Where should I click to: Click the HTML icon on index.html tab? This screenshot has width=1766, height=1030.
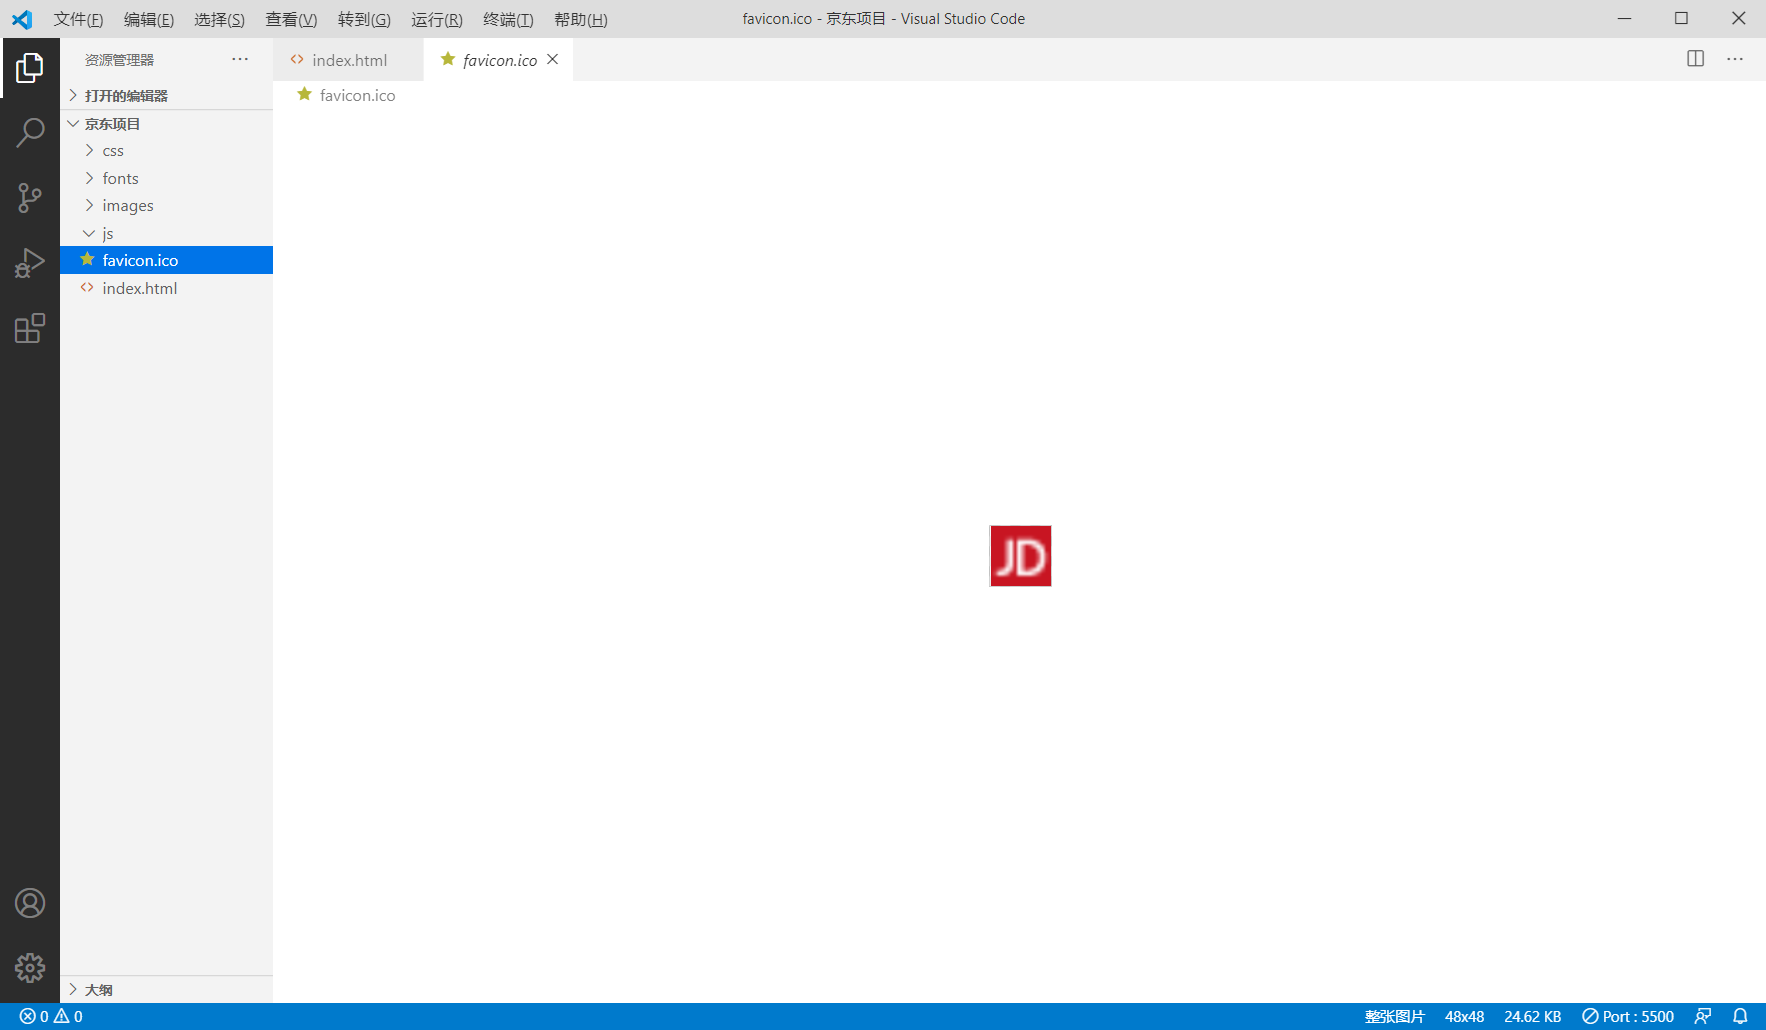pos(297,60)
